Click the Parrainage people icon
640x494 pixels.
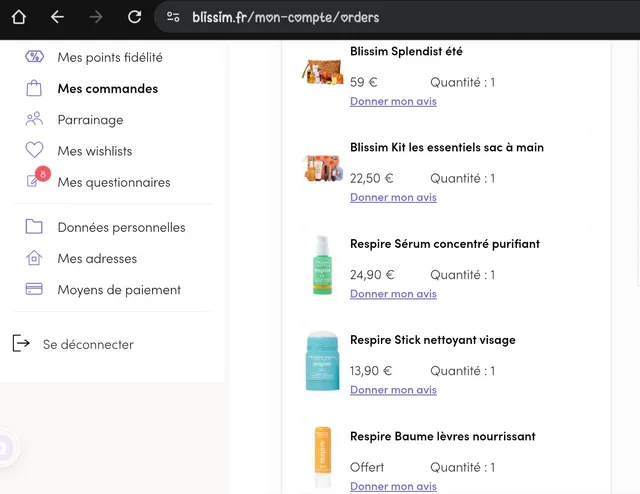pos(34,119)
